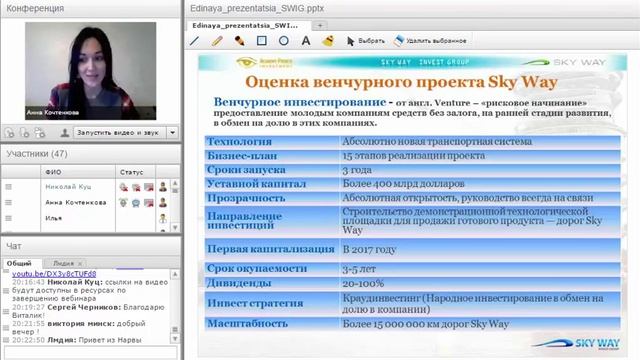This screenshot has height=360, width=640.
Task: Click Запустить видео и звук button
Action: pos(120,133)
